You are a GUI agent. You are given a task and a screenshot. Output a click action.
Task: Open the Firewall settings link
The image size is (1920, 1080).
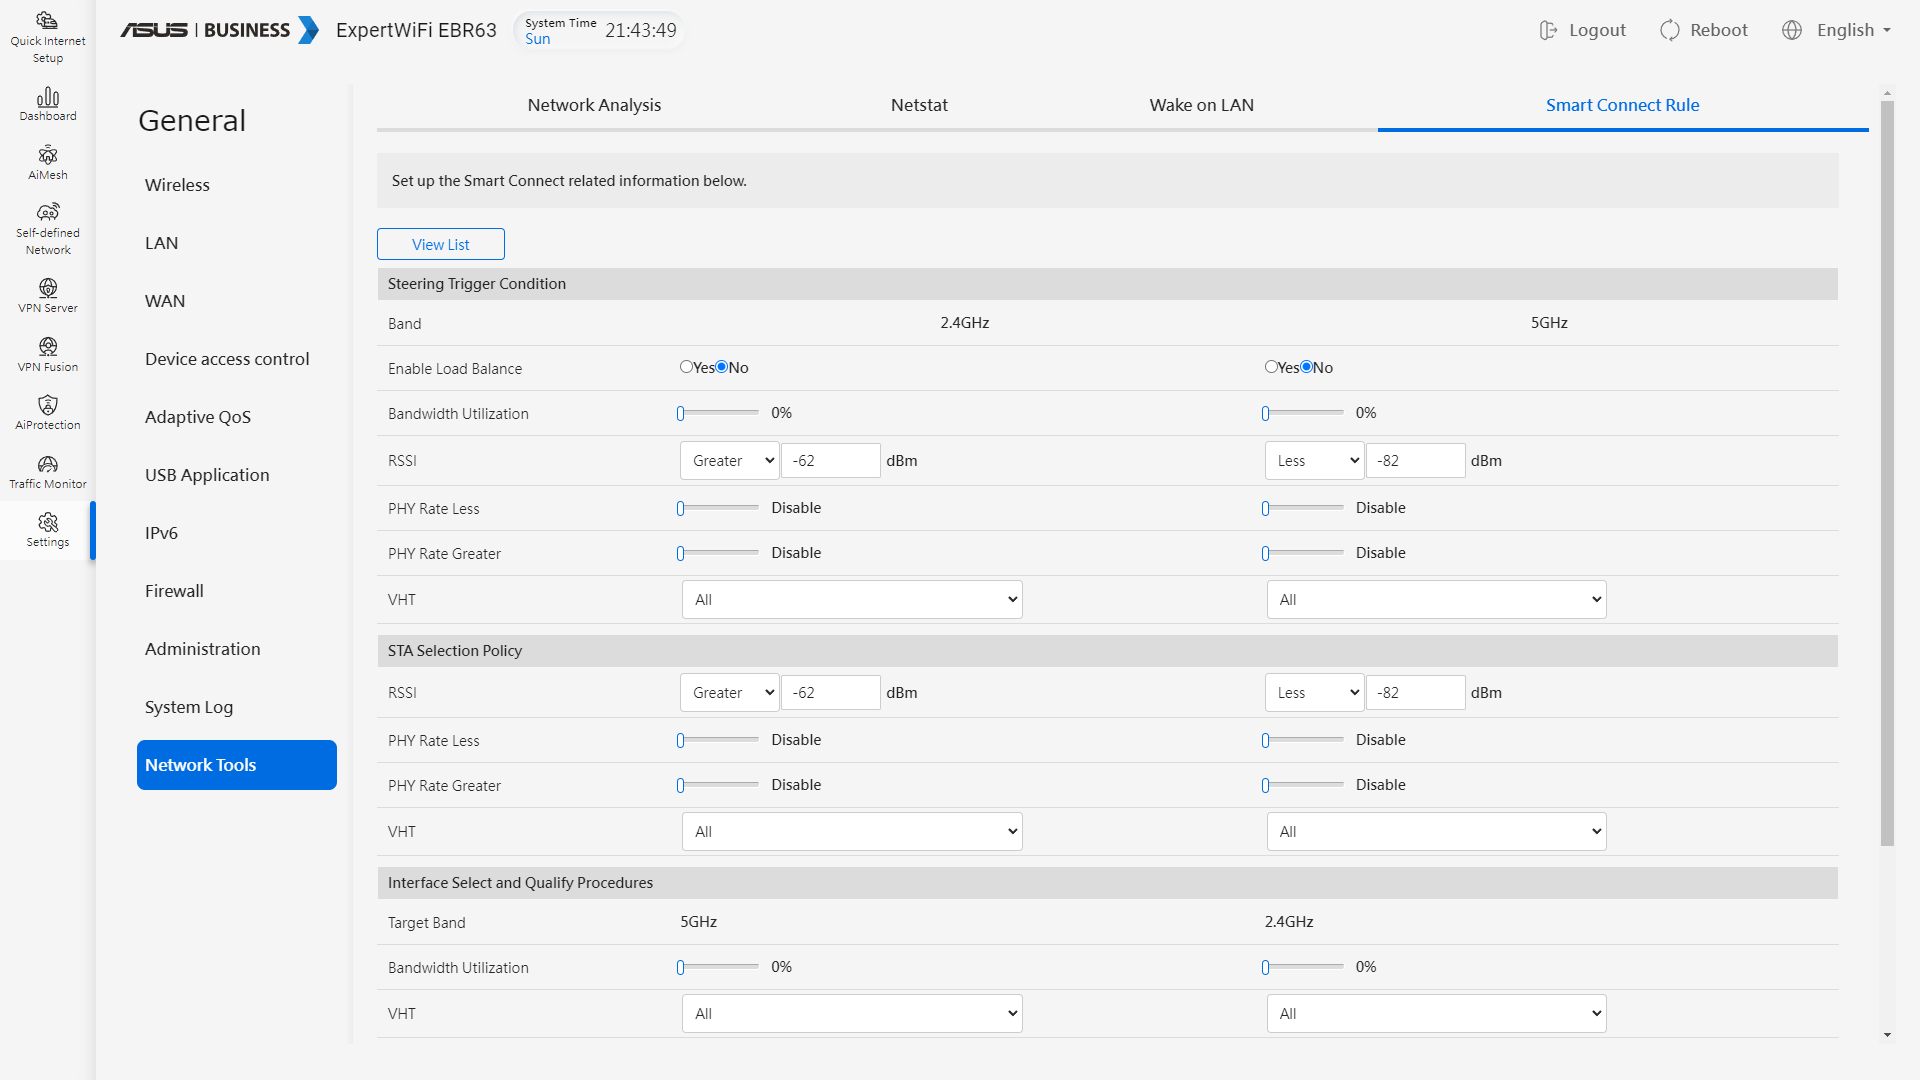pos(174,591)
